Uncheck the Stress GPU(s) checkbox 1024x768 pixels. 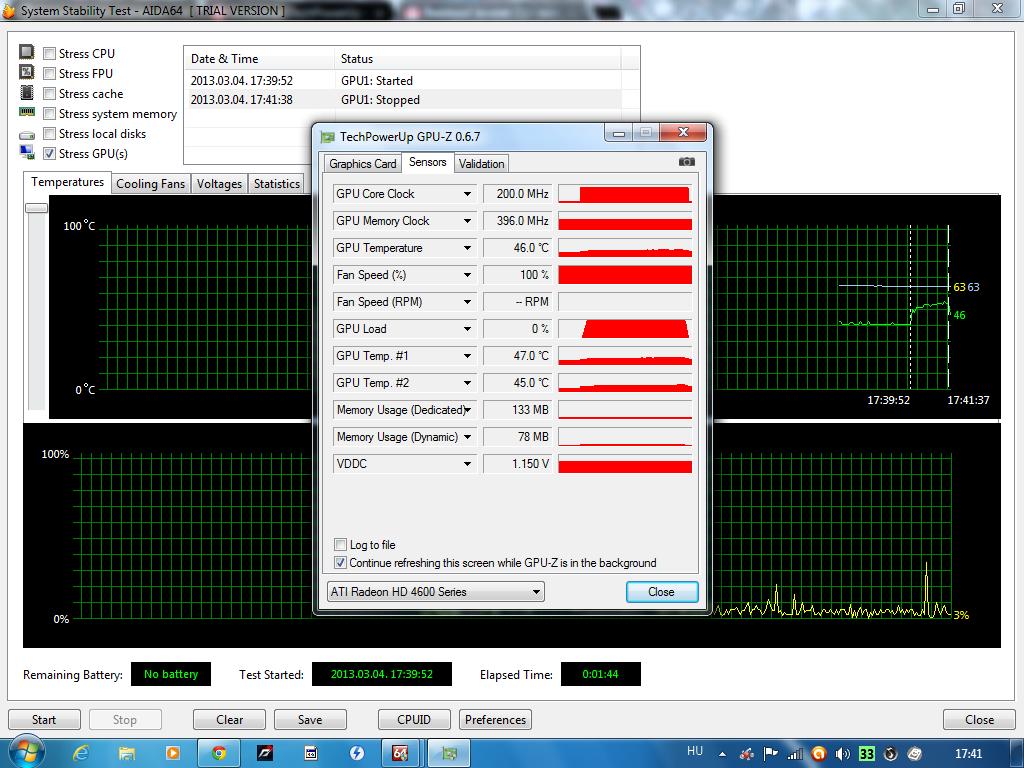[x=49, y=154]
